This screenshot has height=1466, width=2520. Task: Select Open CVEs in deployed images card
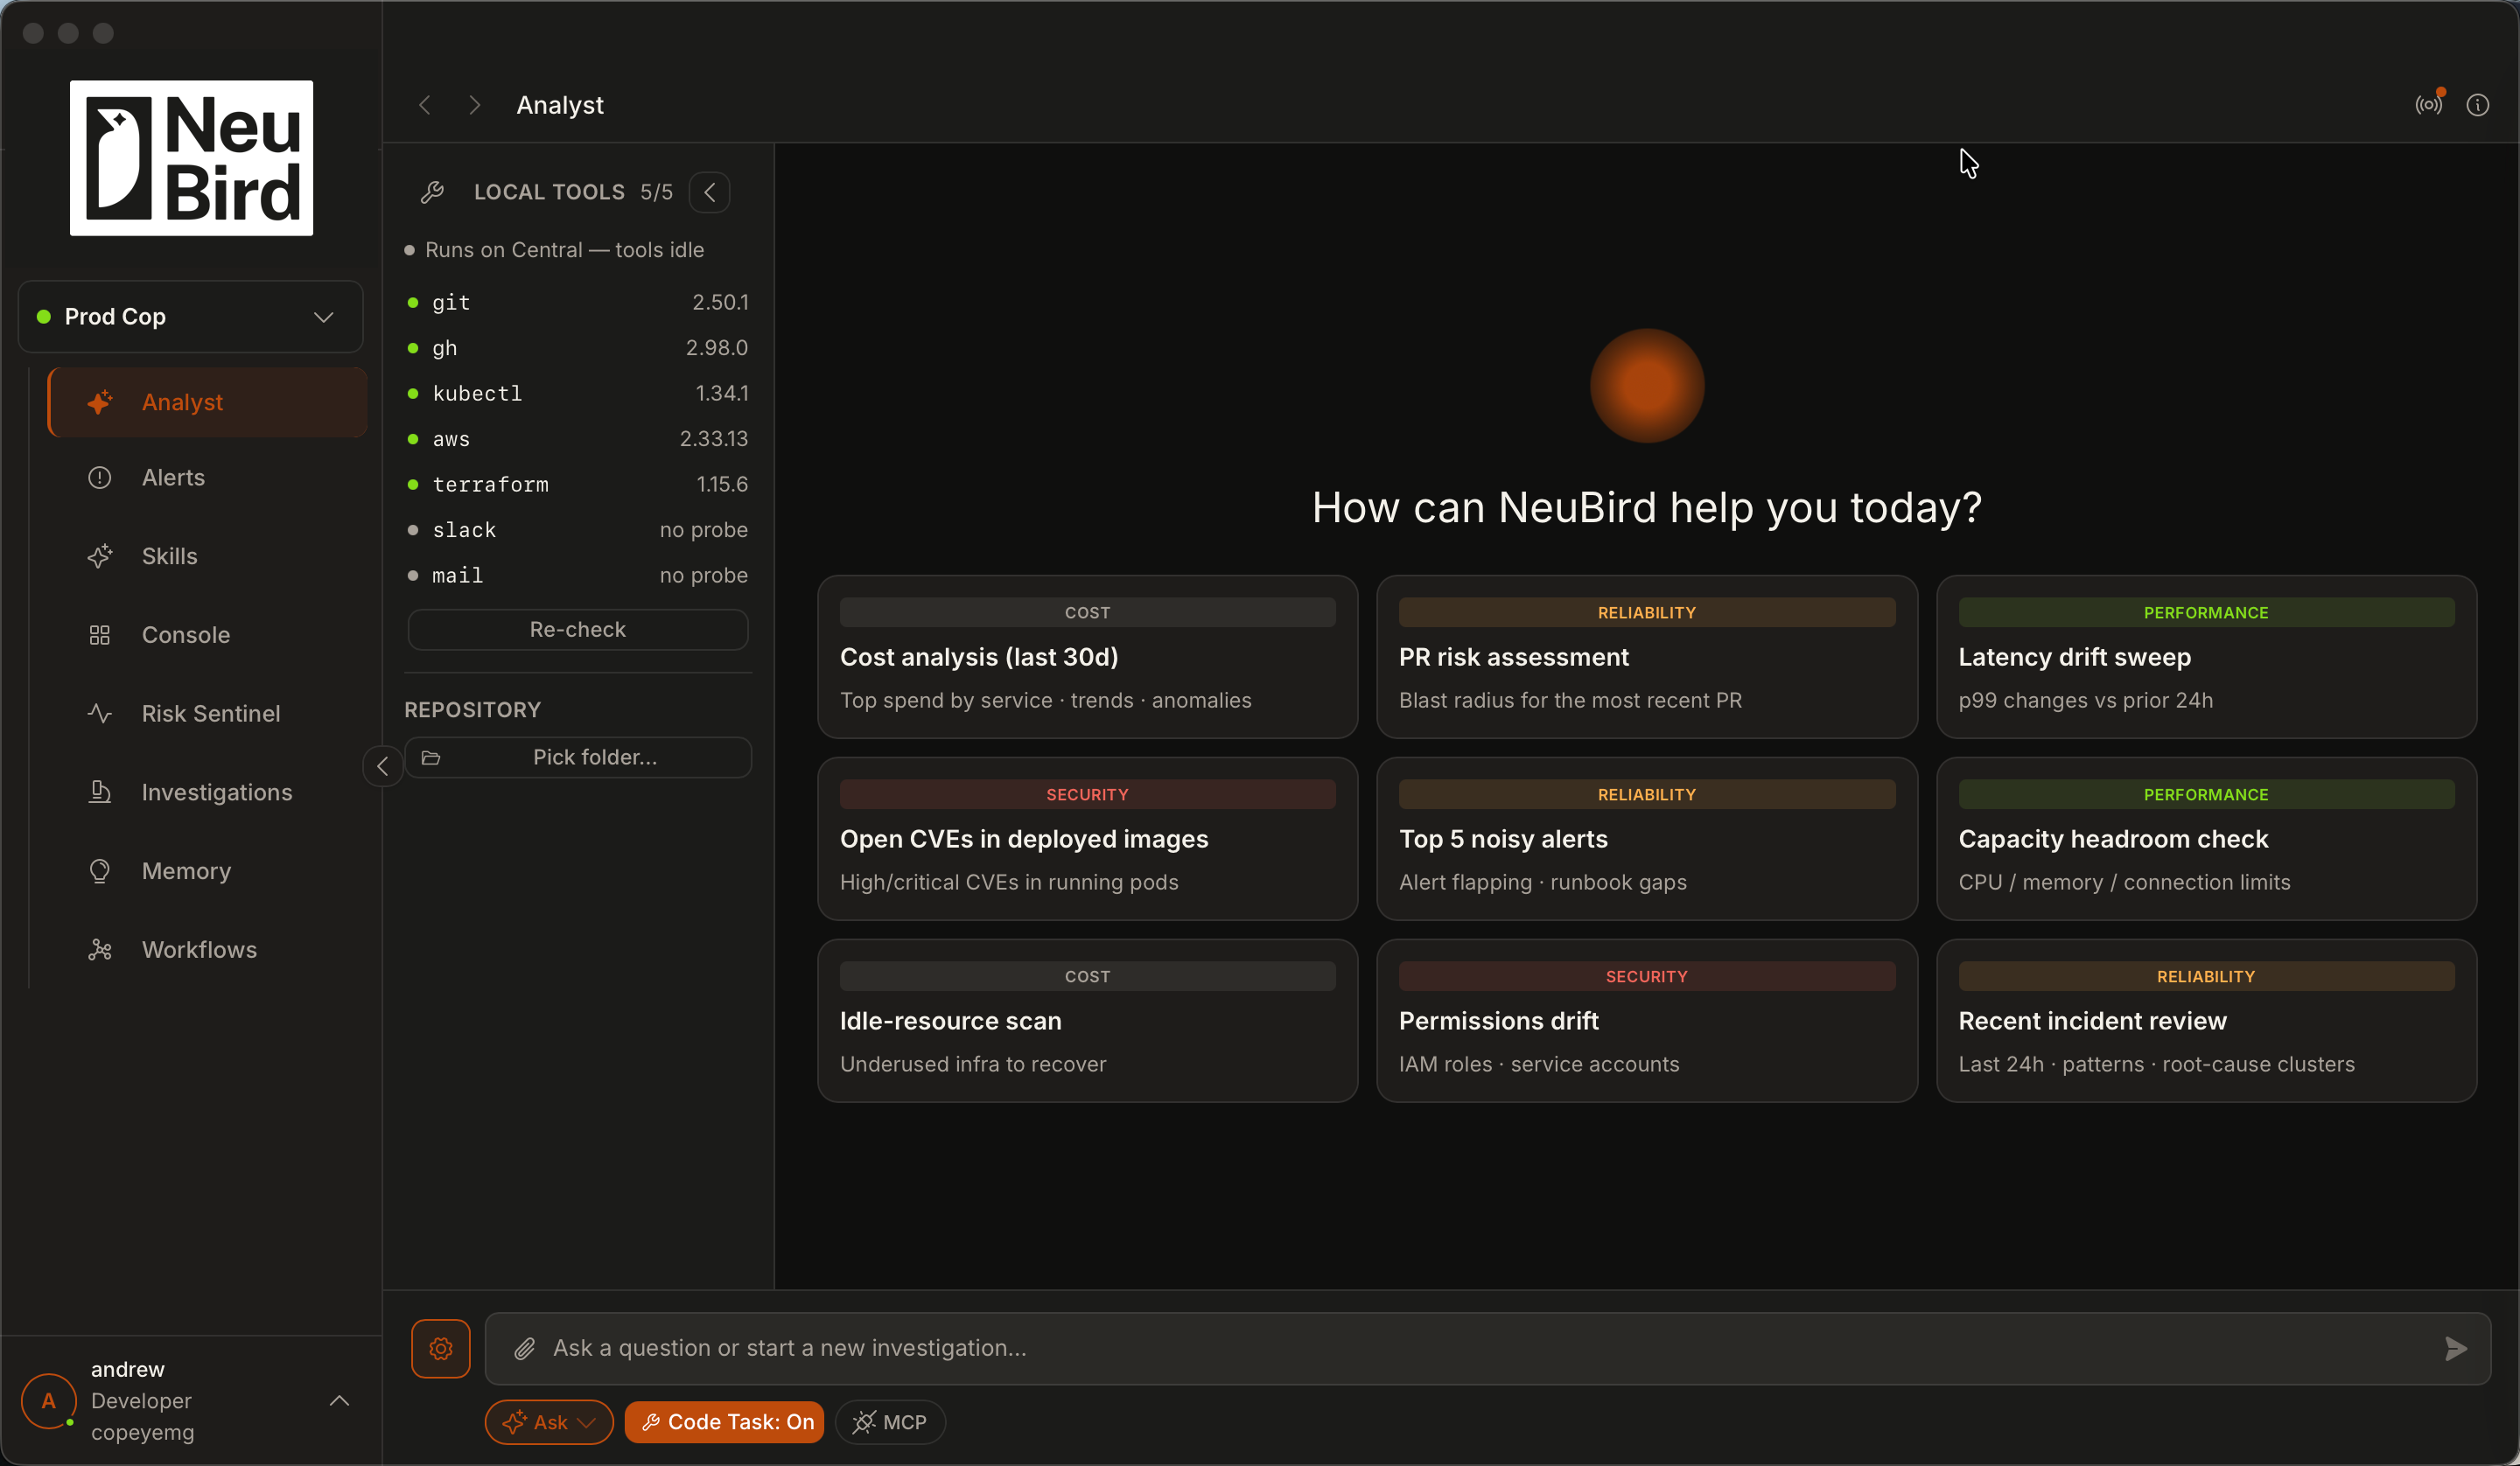1087,839
